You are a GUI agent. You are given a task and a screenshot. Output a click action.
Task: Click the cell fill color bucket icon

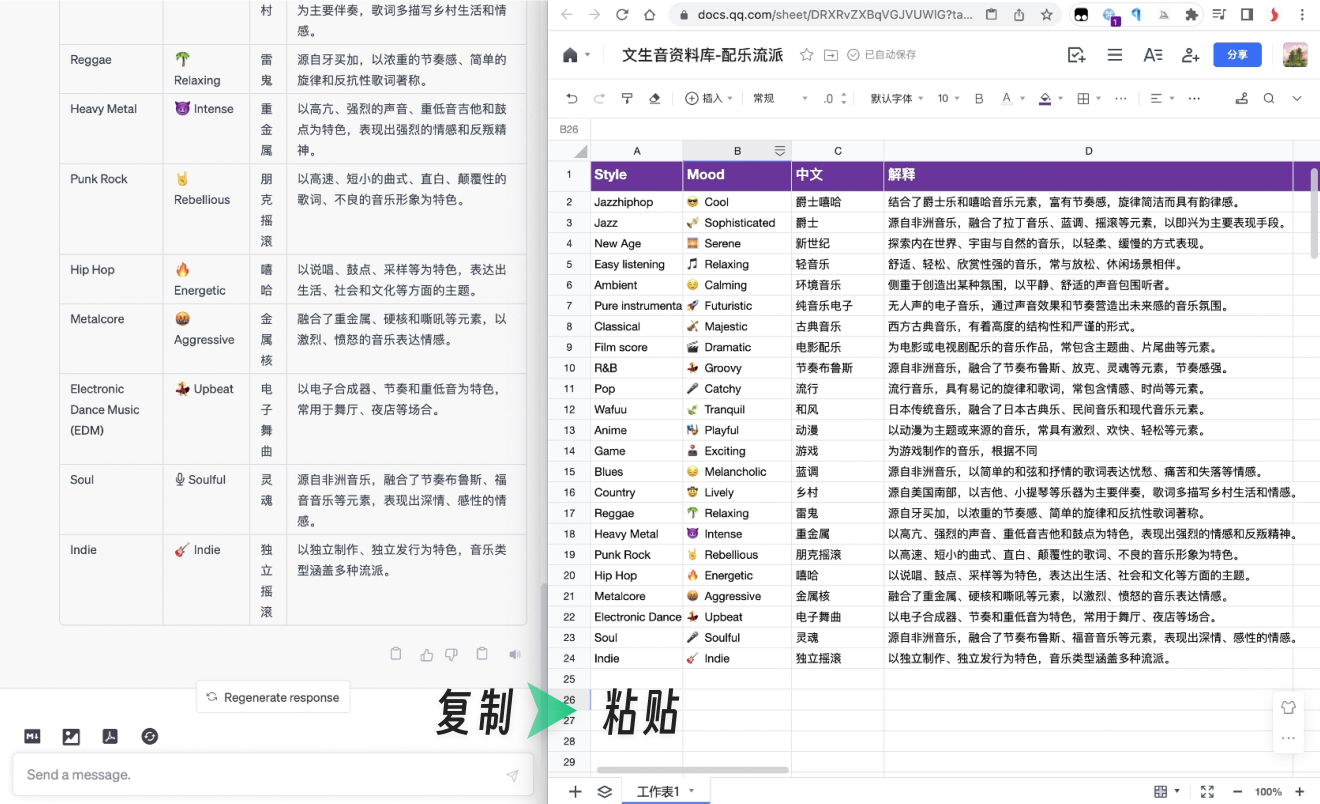1045,98
